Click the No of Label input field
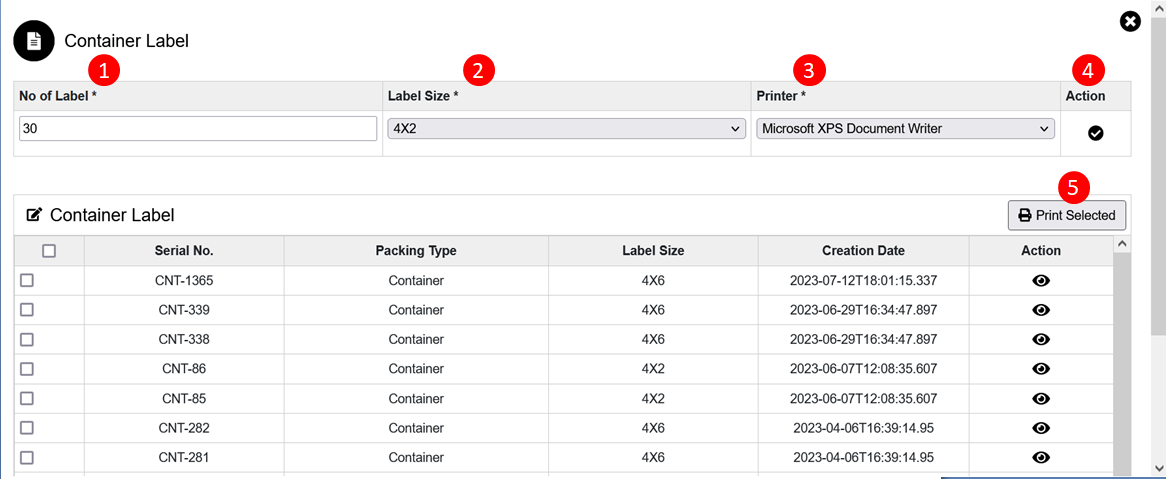 [x=198, y=129]
